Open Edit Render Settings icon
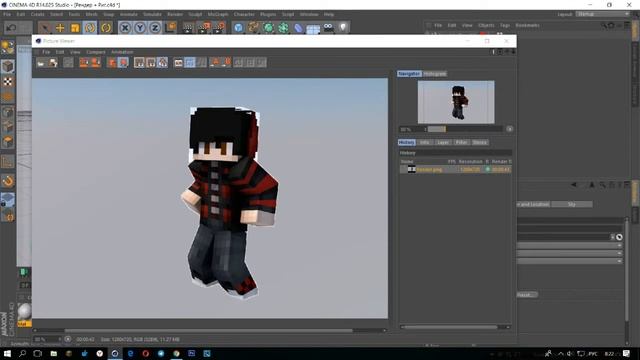This screenshot has width=640, height=360. pyautogui.click(x=219, y=28)
